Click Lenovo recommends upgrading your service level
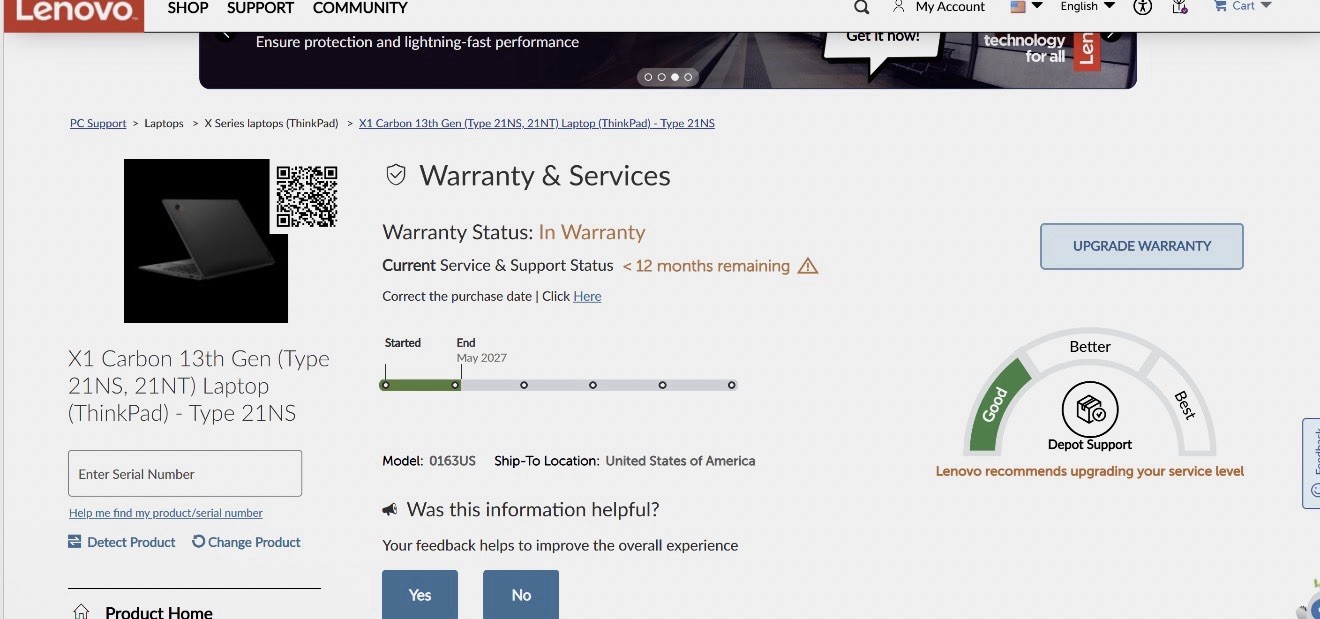This screenshot has height=619, width=1320. pos(1090,471)
